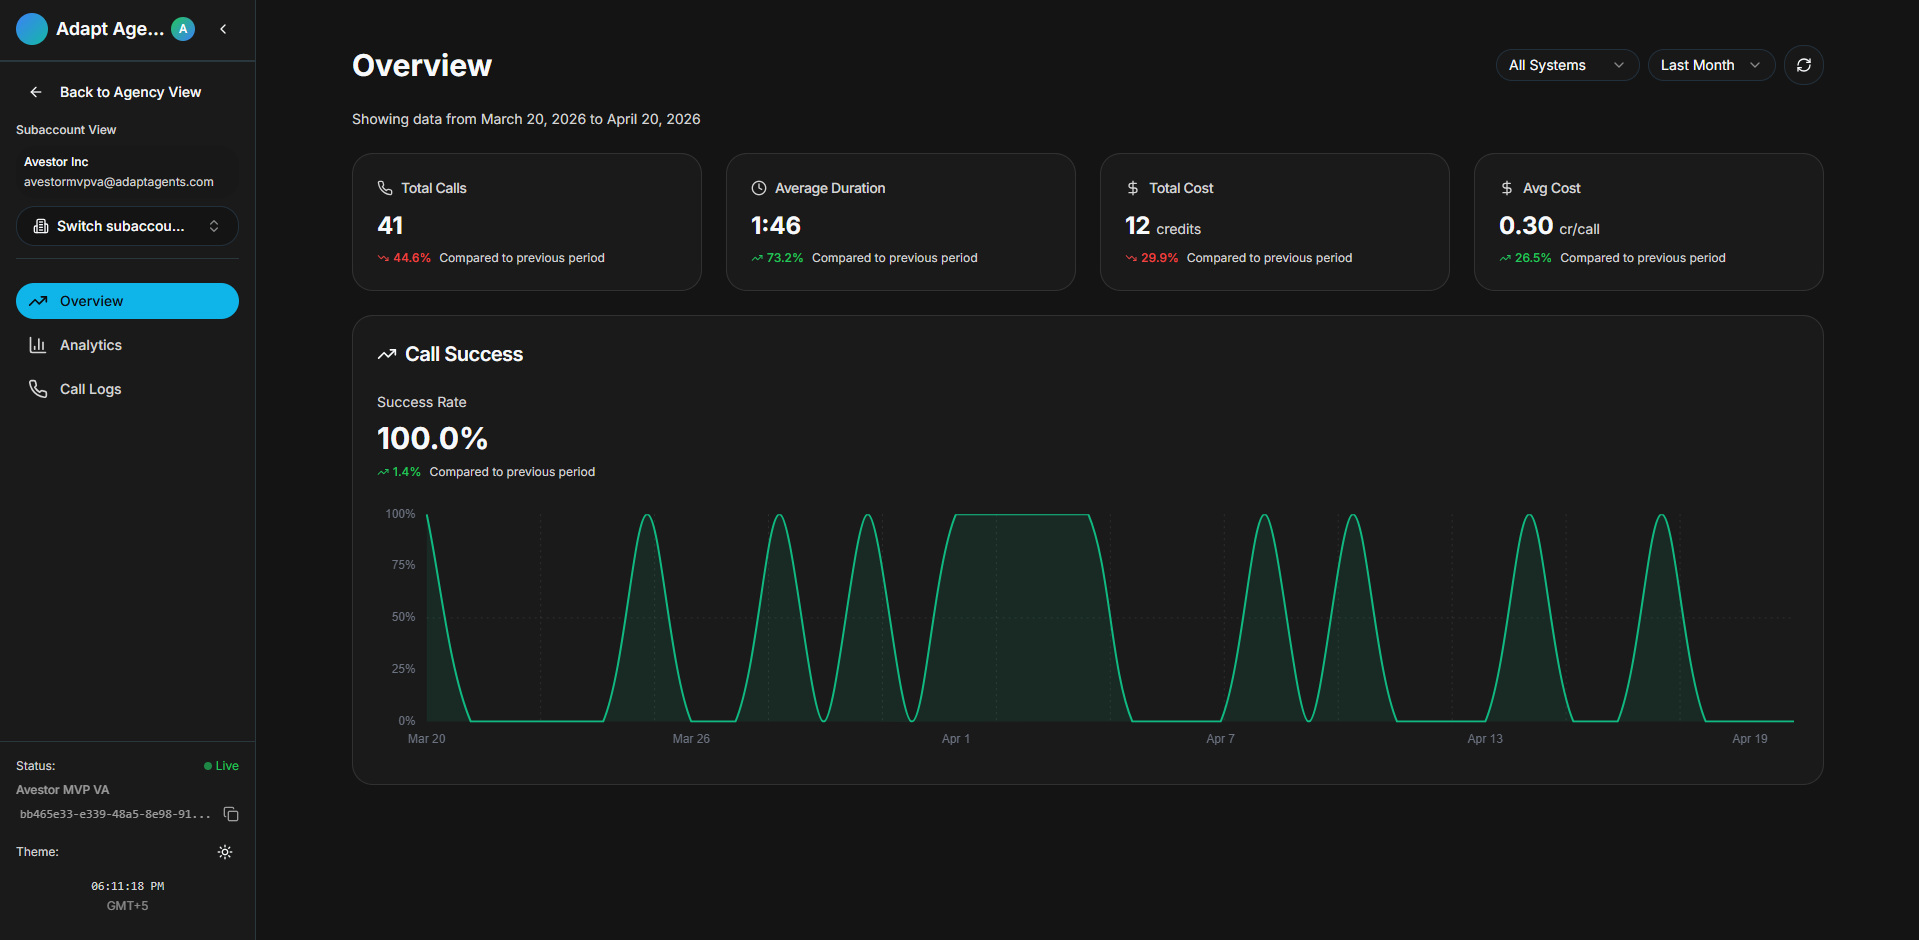Click the 29.9% decrease indicator
The width and height of the screenshot is (1919, 940).
pos(1152,258)
